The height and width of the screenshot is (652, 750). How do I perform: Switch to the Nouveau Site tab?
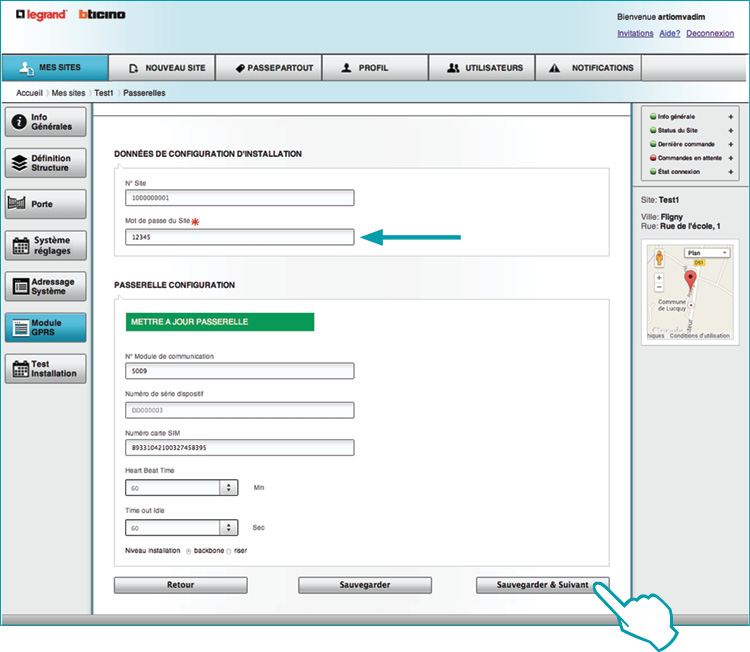pos(167,68)
